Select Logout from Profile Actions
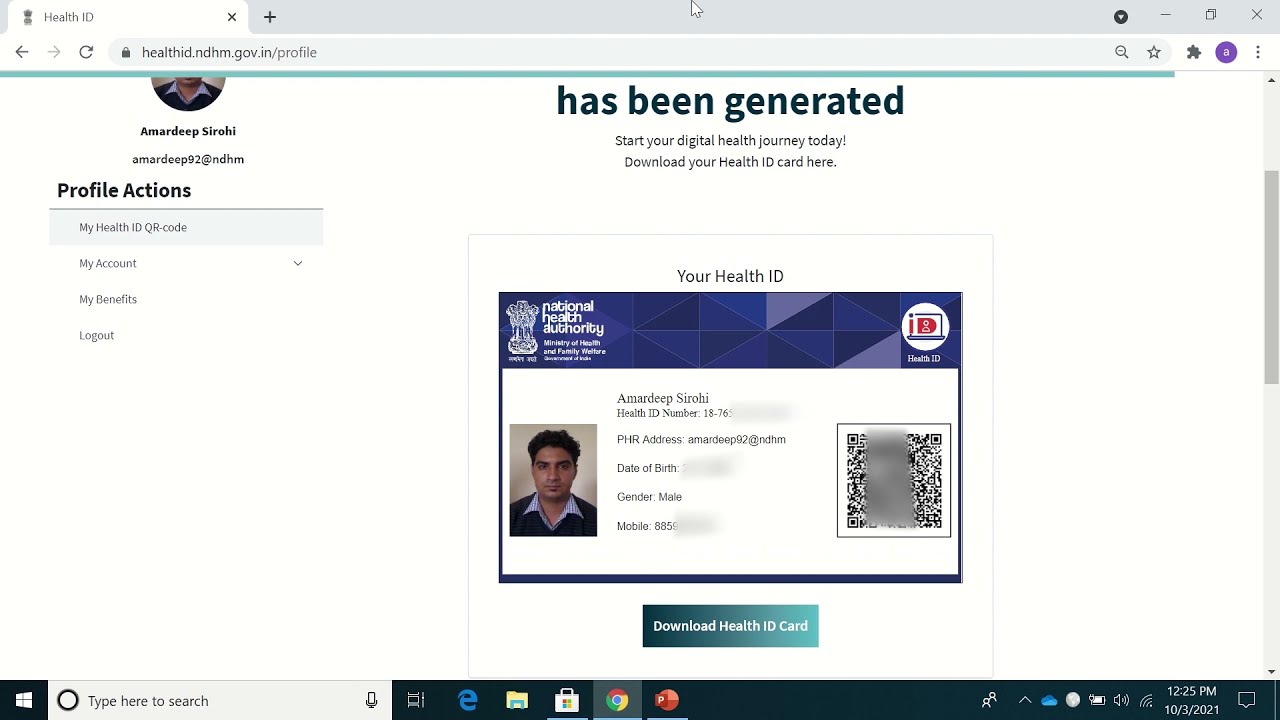 [x=97, y=335]
